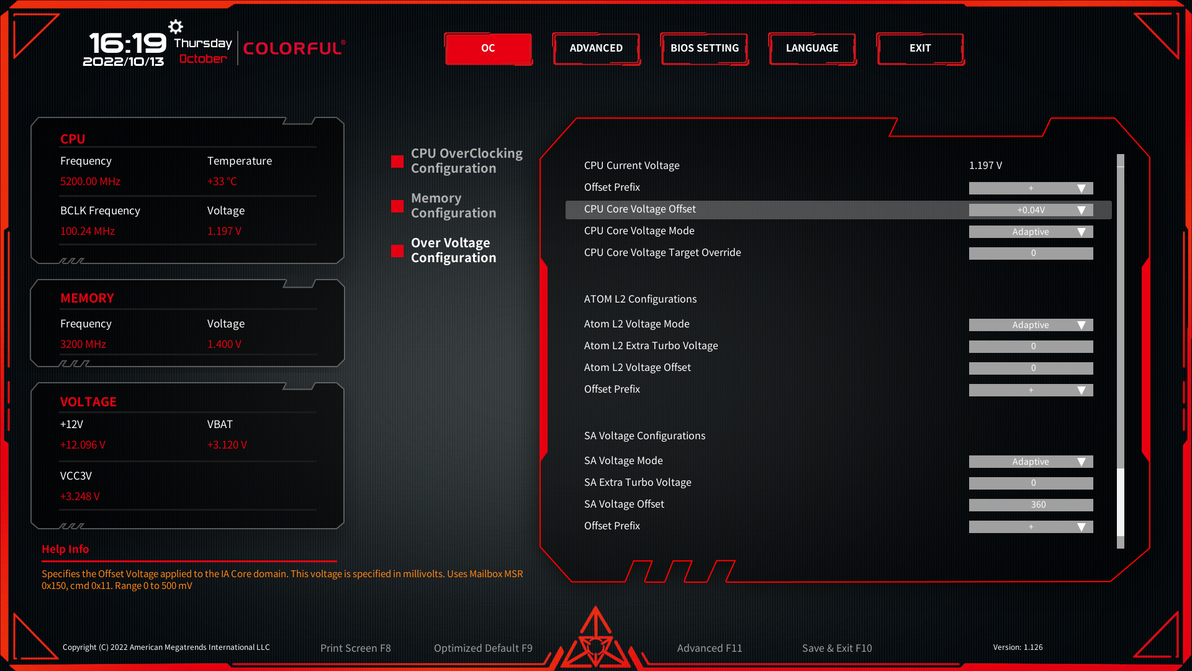The image size is (1192, 671).
Task: Click the VOLTAGE panel heading
Action: [x=88, y=402]
